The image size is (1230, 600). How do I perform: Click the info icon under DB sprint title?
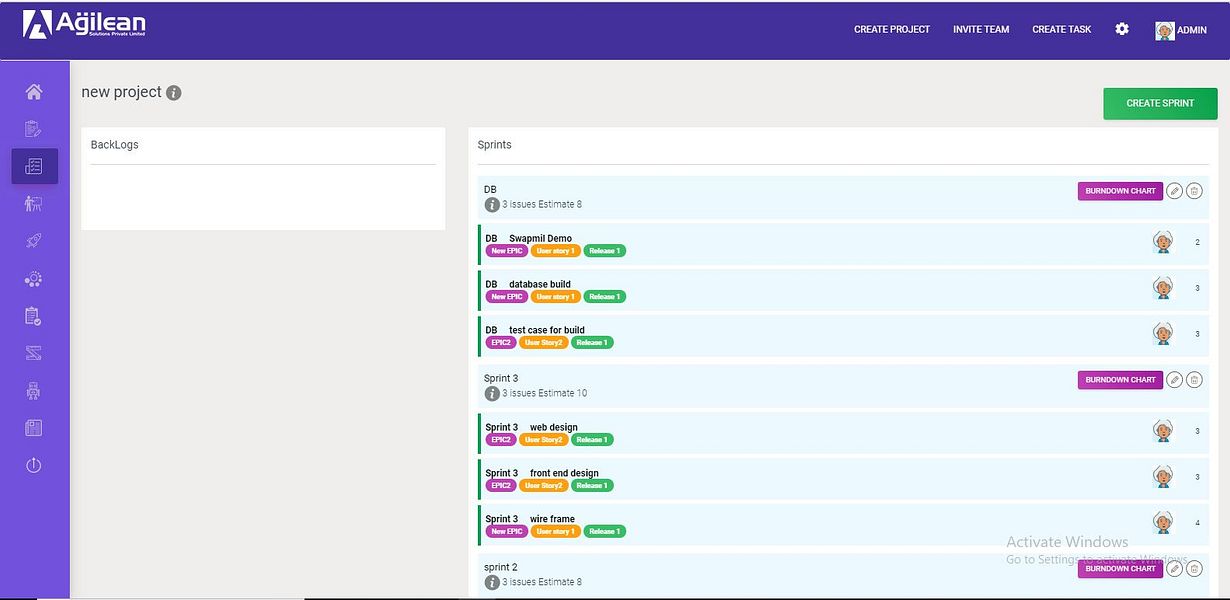[492, 204]
